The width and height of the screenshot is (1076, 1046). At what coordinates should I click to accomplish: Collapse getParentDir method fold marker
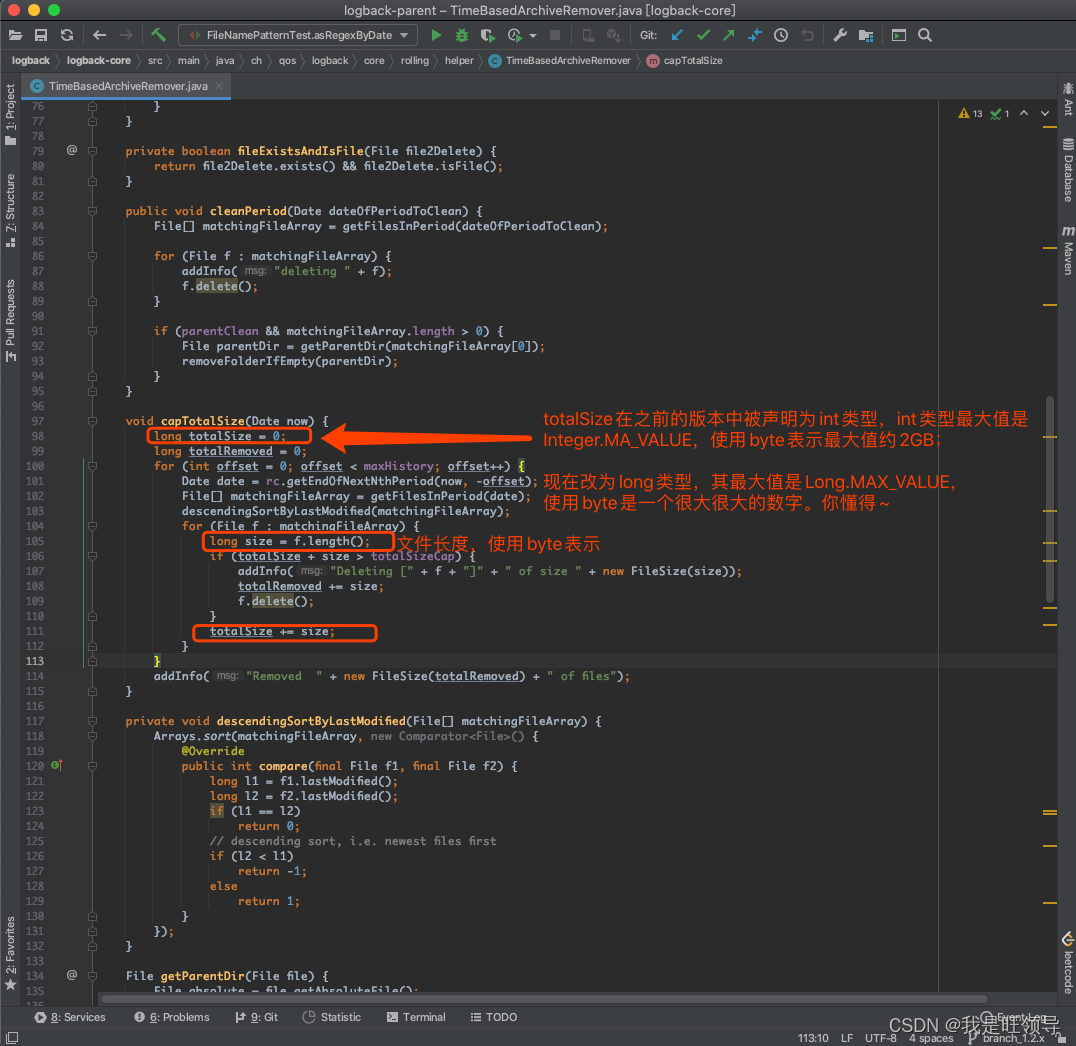click(93, 975)
